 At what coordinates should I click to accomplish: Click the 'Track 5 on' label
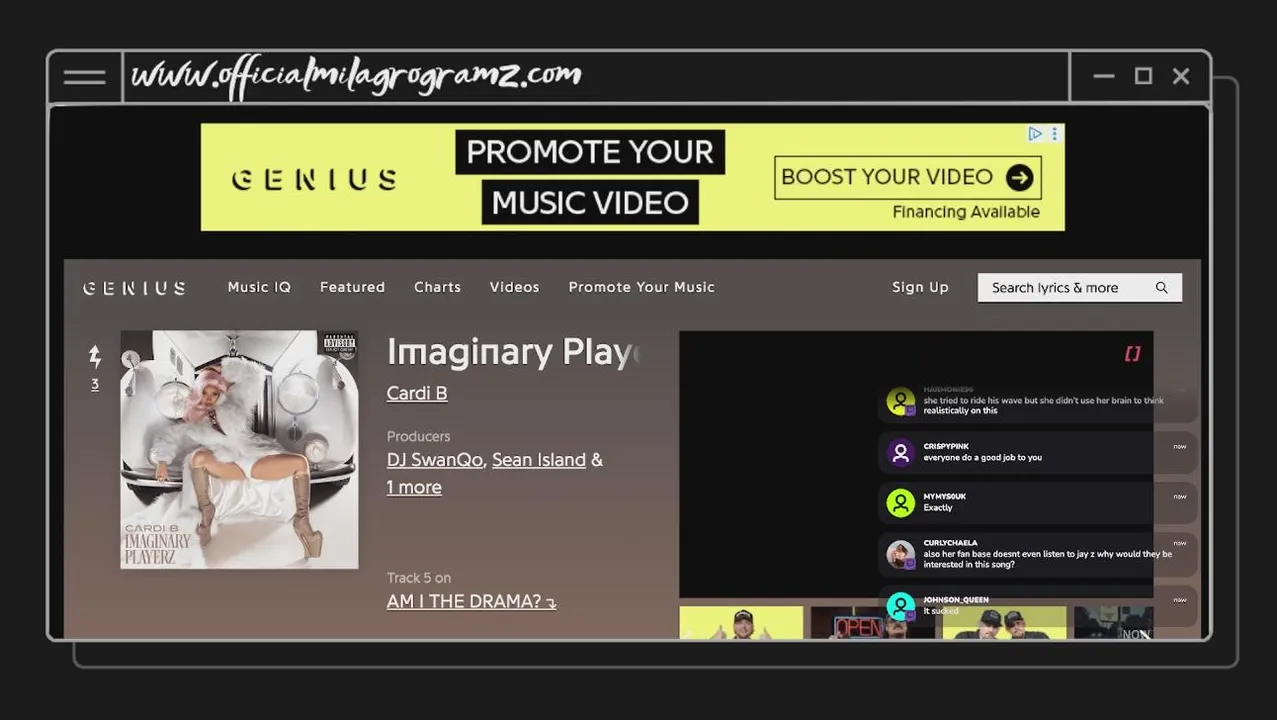(419, 578)
